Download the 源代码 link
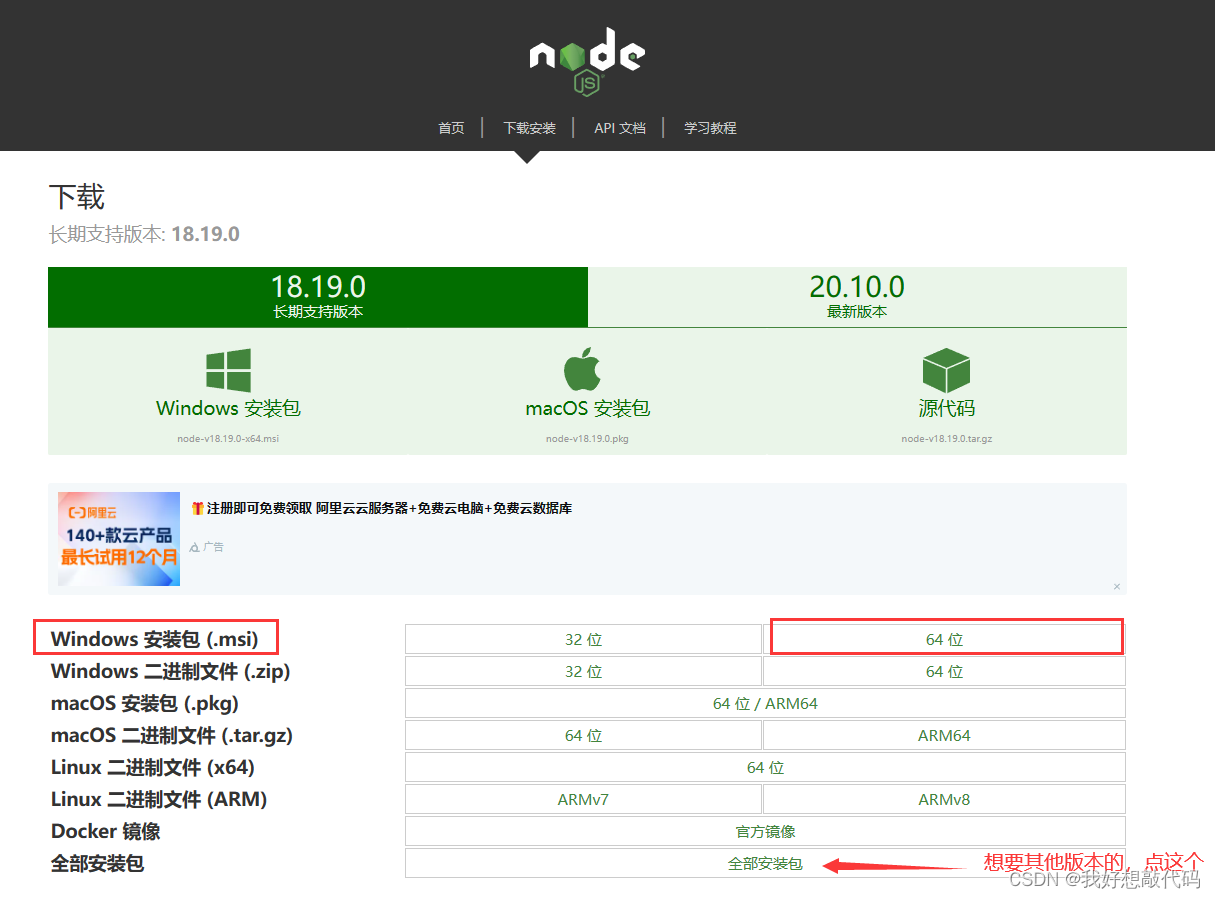The width and height of the screenshot is (1215, 898). coord(946,408)
